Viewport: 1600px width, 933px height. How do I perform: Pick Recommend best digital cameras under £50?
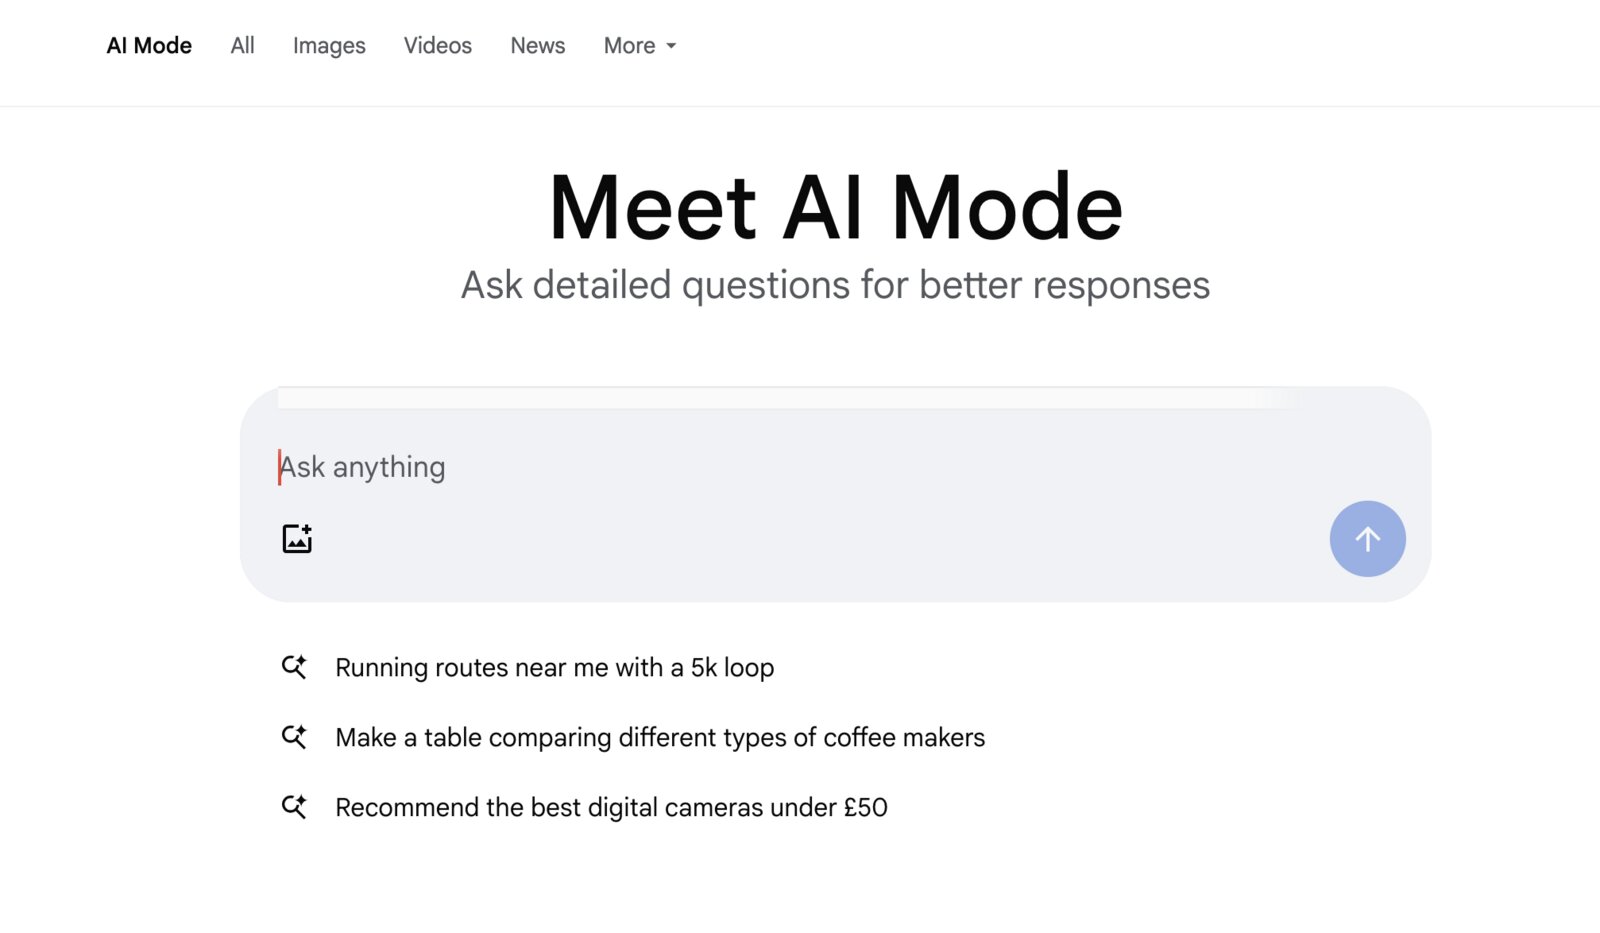[x=611, y=807]
